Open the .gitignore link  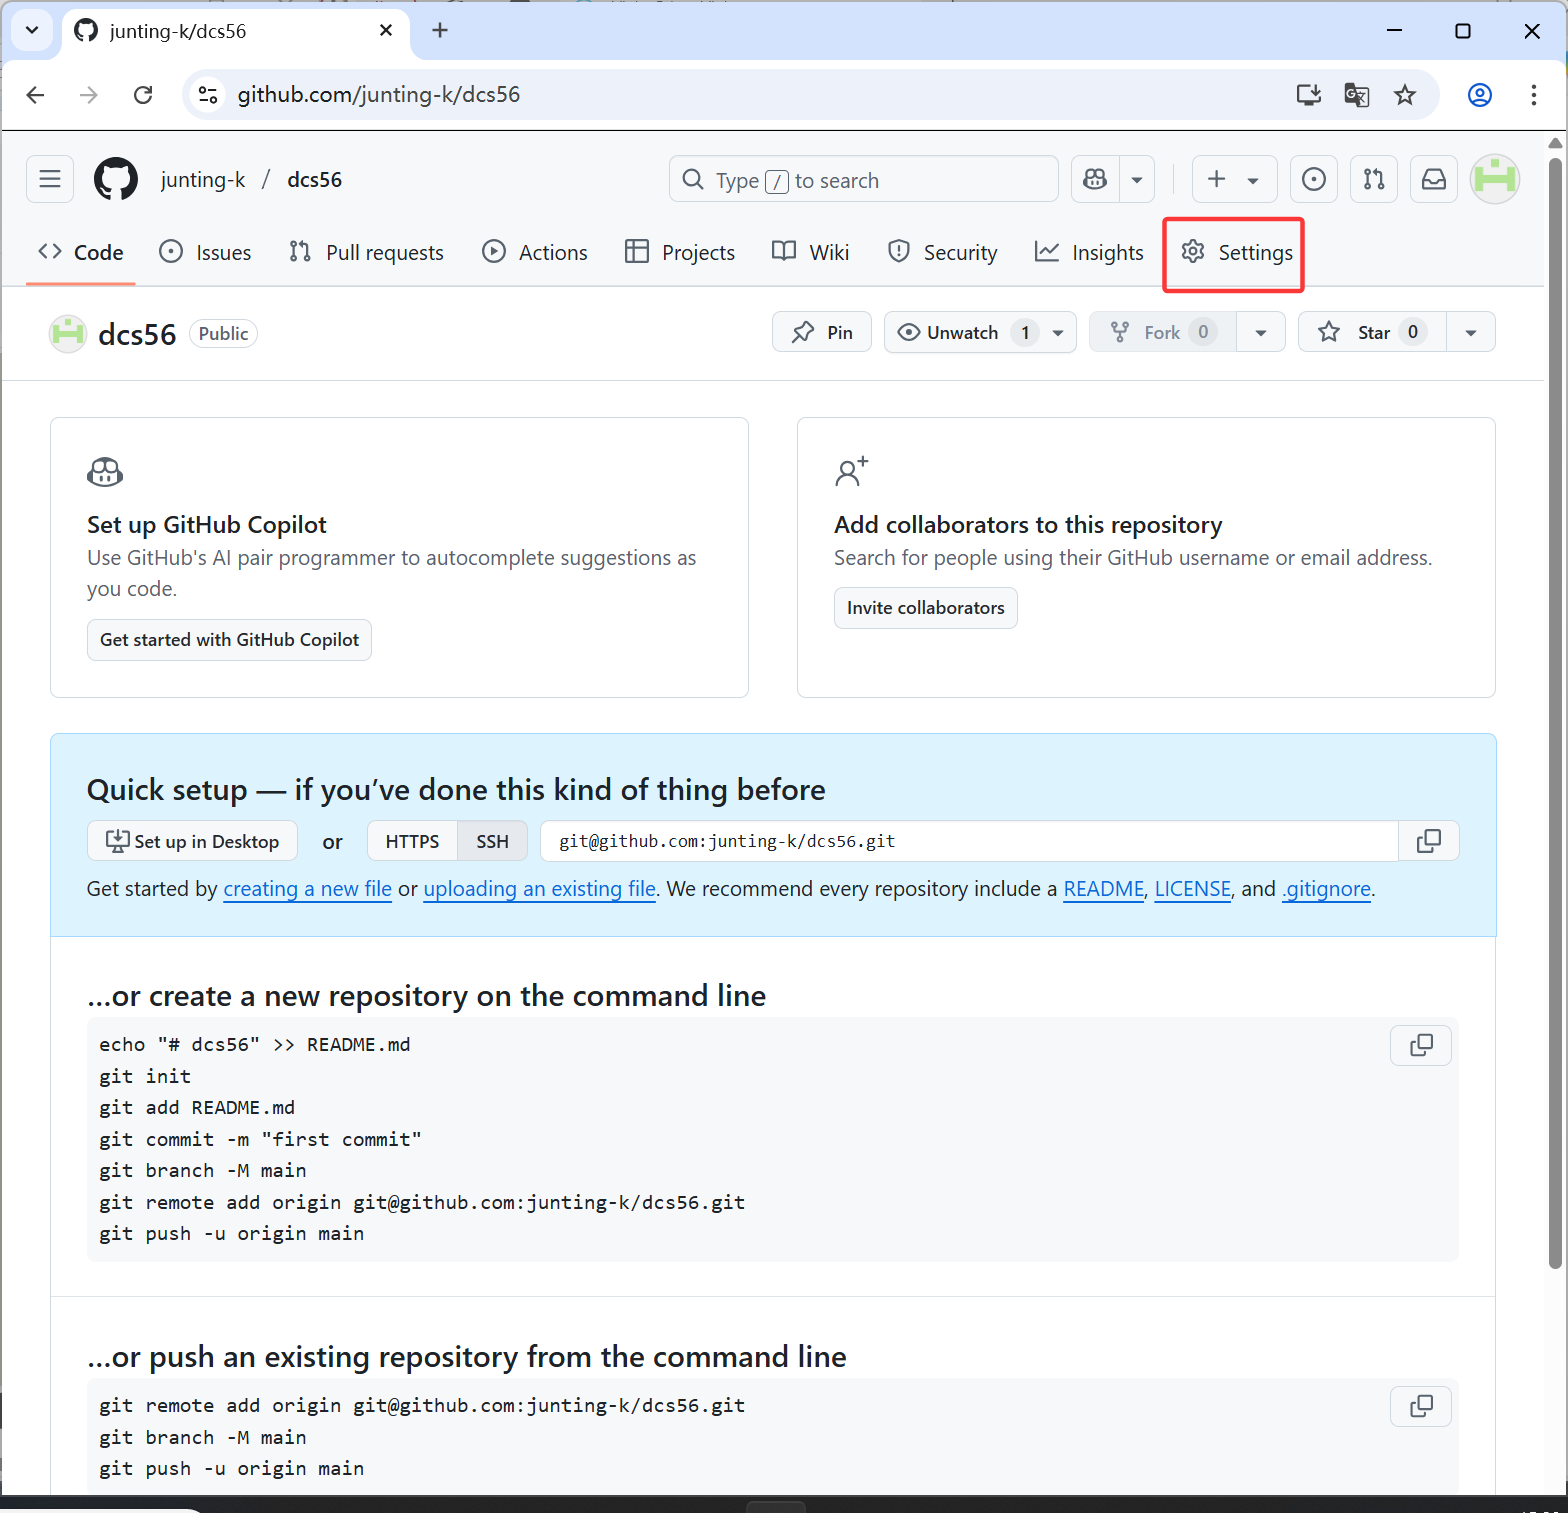(1327, 890)
